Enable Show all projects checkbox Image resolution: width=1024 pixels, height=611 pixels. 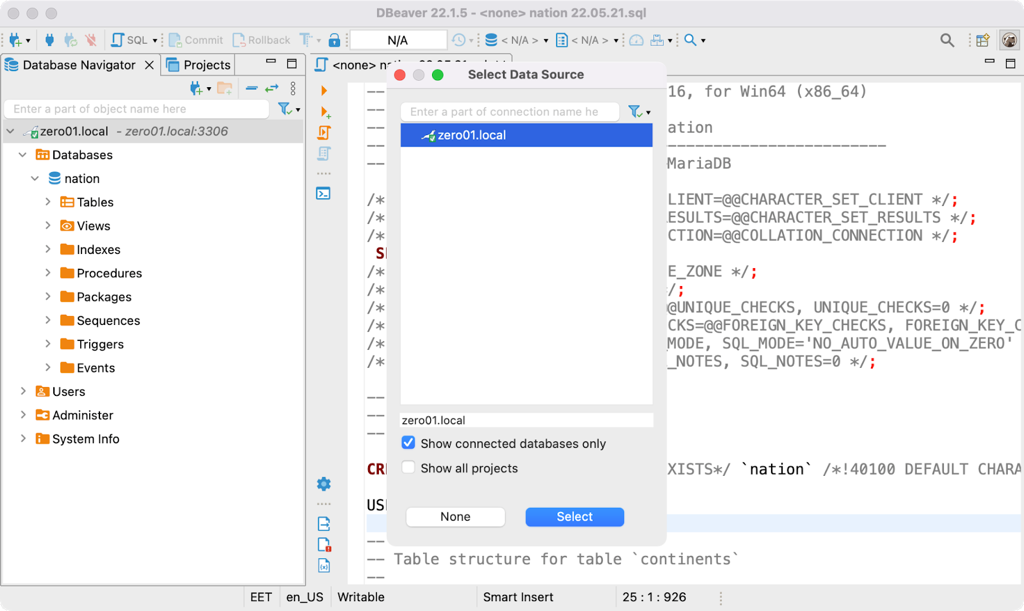(408, 468)
